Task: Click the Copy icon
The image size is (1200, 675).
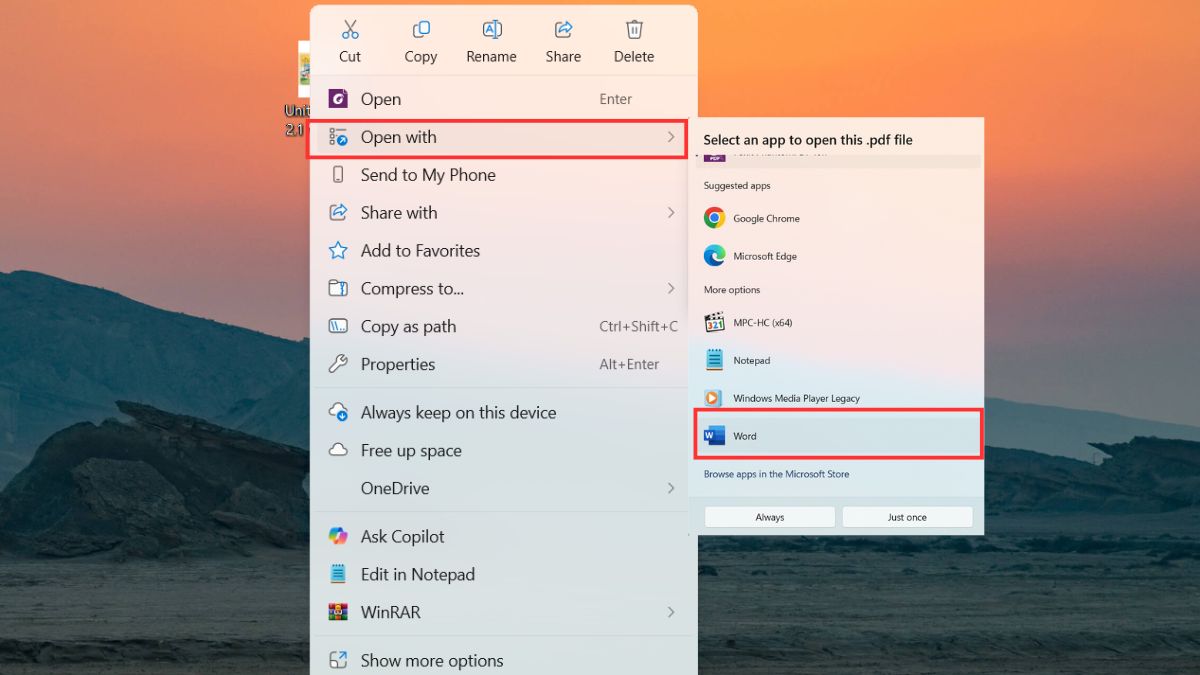Action: coord(420,29)
